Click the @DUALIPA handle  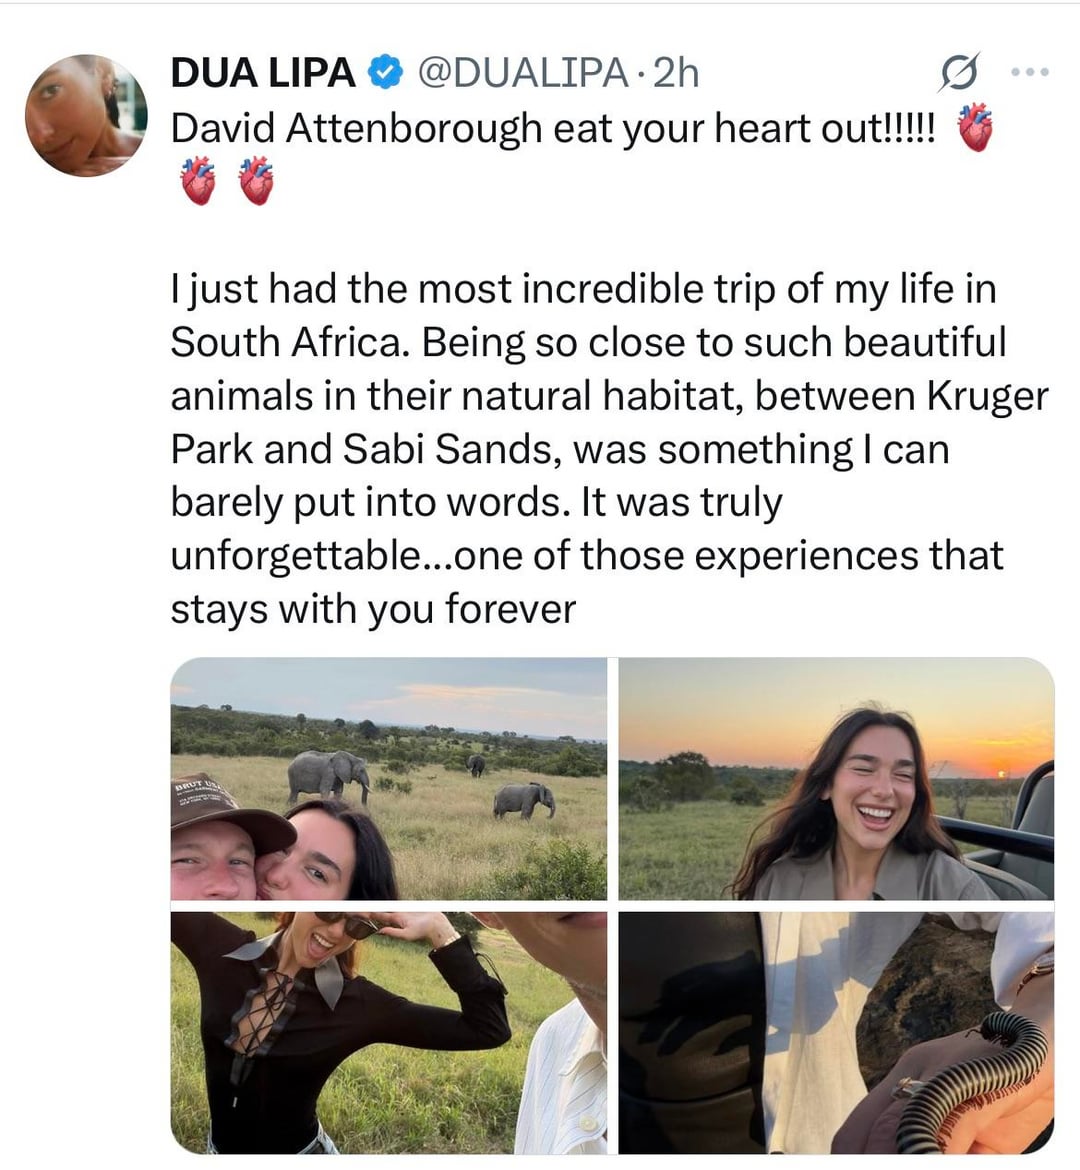(521, 73)
